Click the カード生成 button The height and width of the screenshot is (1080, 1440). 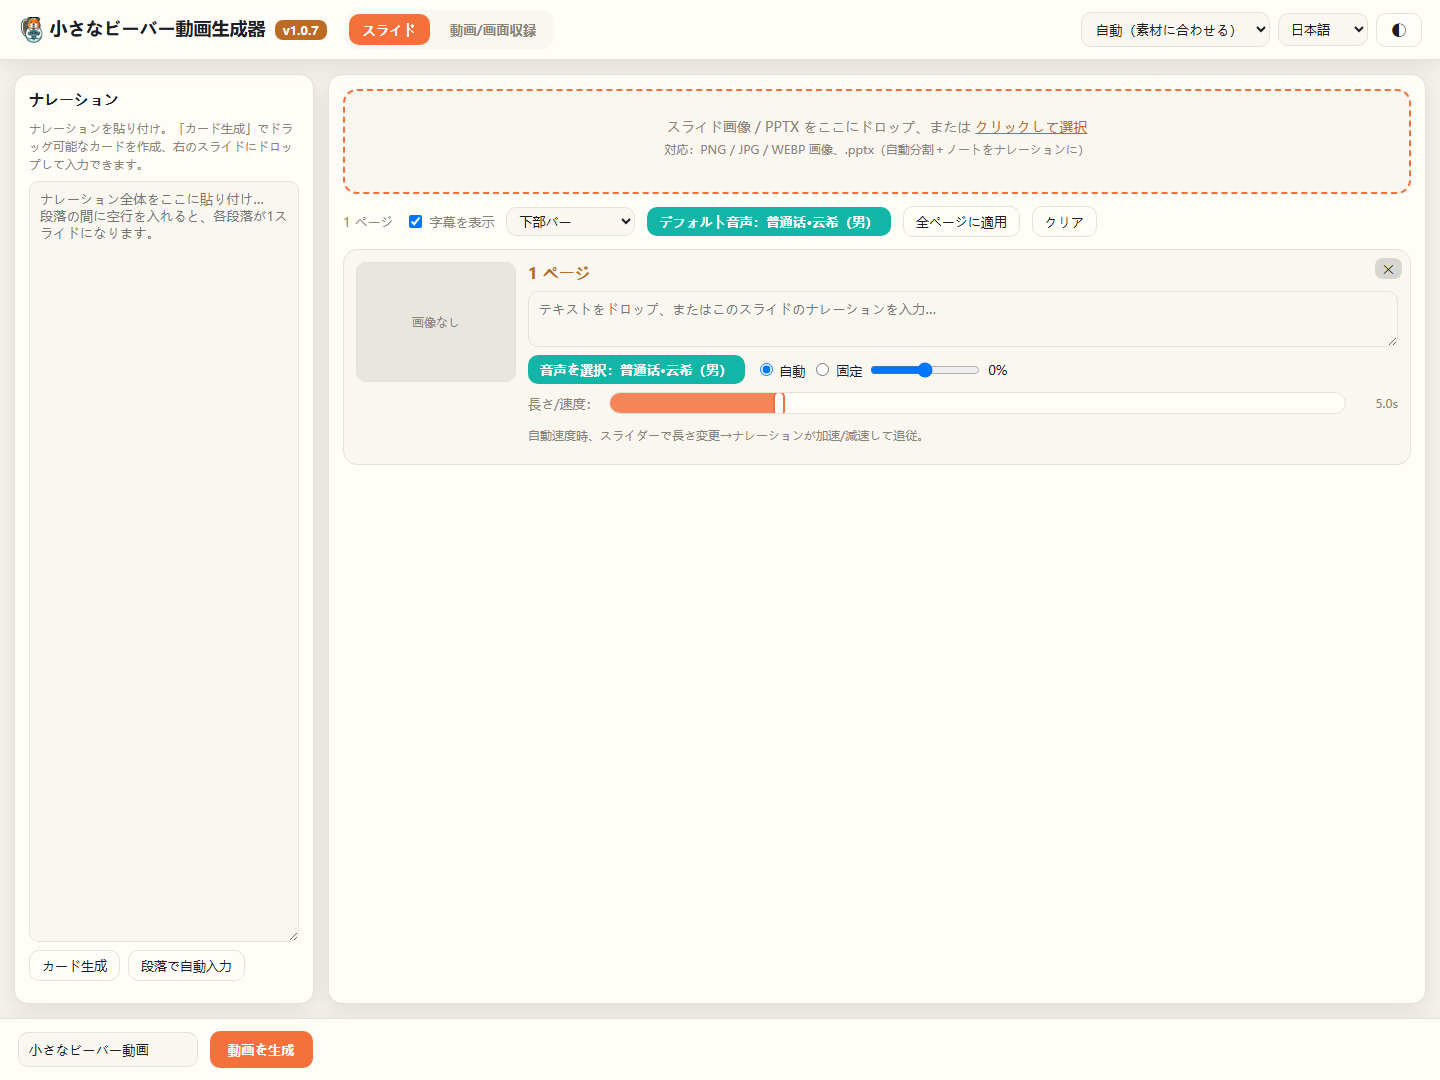coord(75,966)
